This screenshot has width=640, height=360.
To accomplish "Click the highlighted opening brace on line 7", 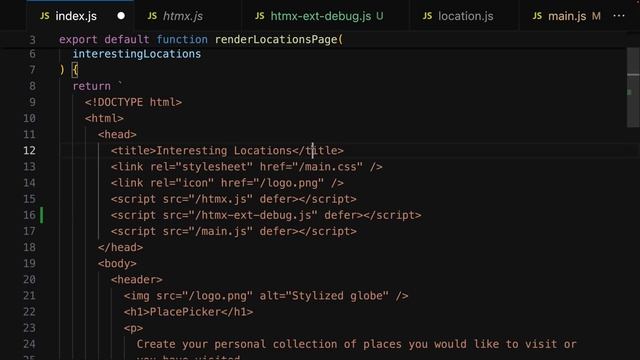I will 75,70.
